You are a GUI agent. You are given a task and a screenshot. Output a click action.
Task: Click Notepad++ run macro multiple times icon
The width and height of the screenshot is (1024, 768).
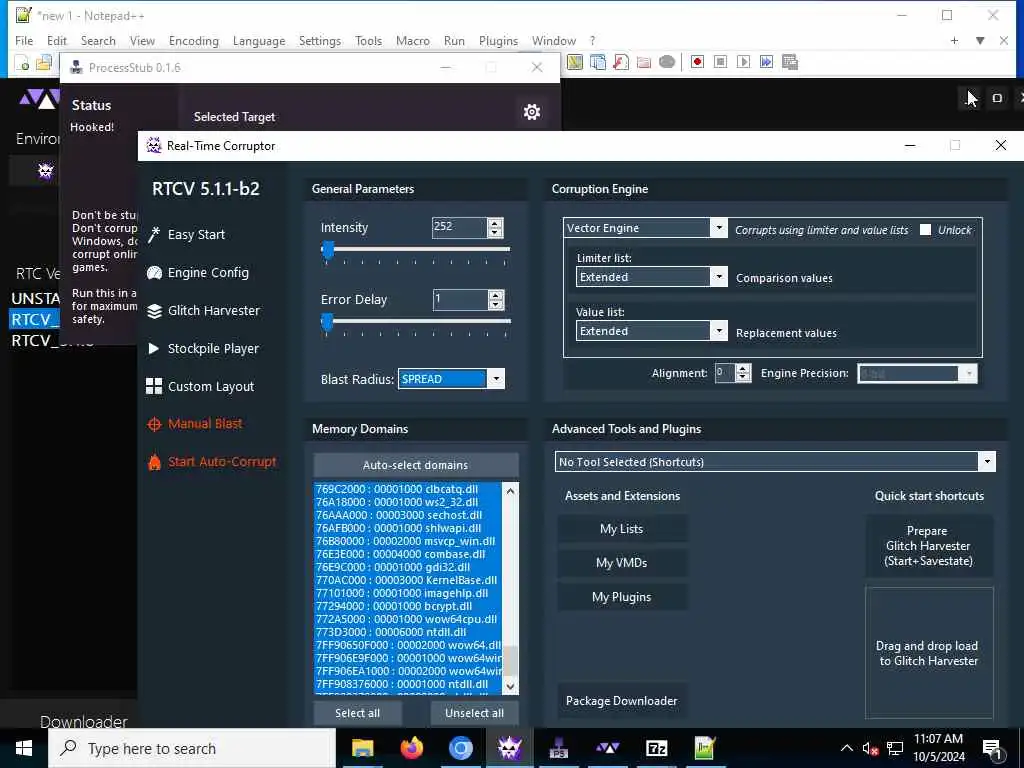(x=766, y=62)
